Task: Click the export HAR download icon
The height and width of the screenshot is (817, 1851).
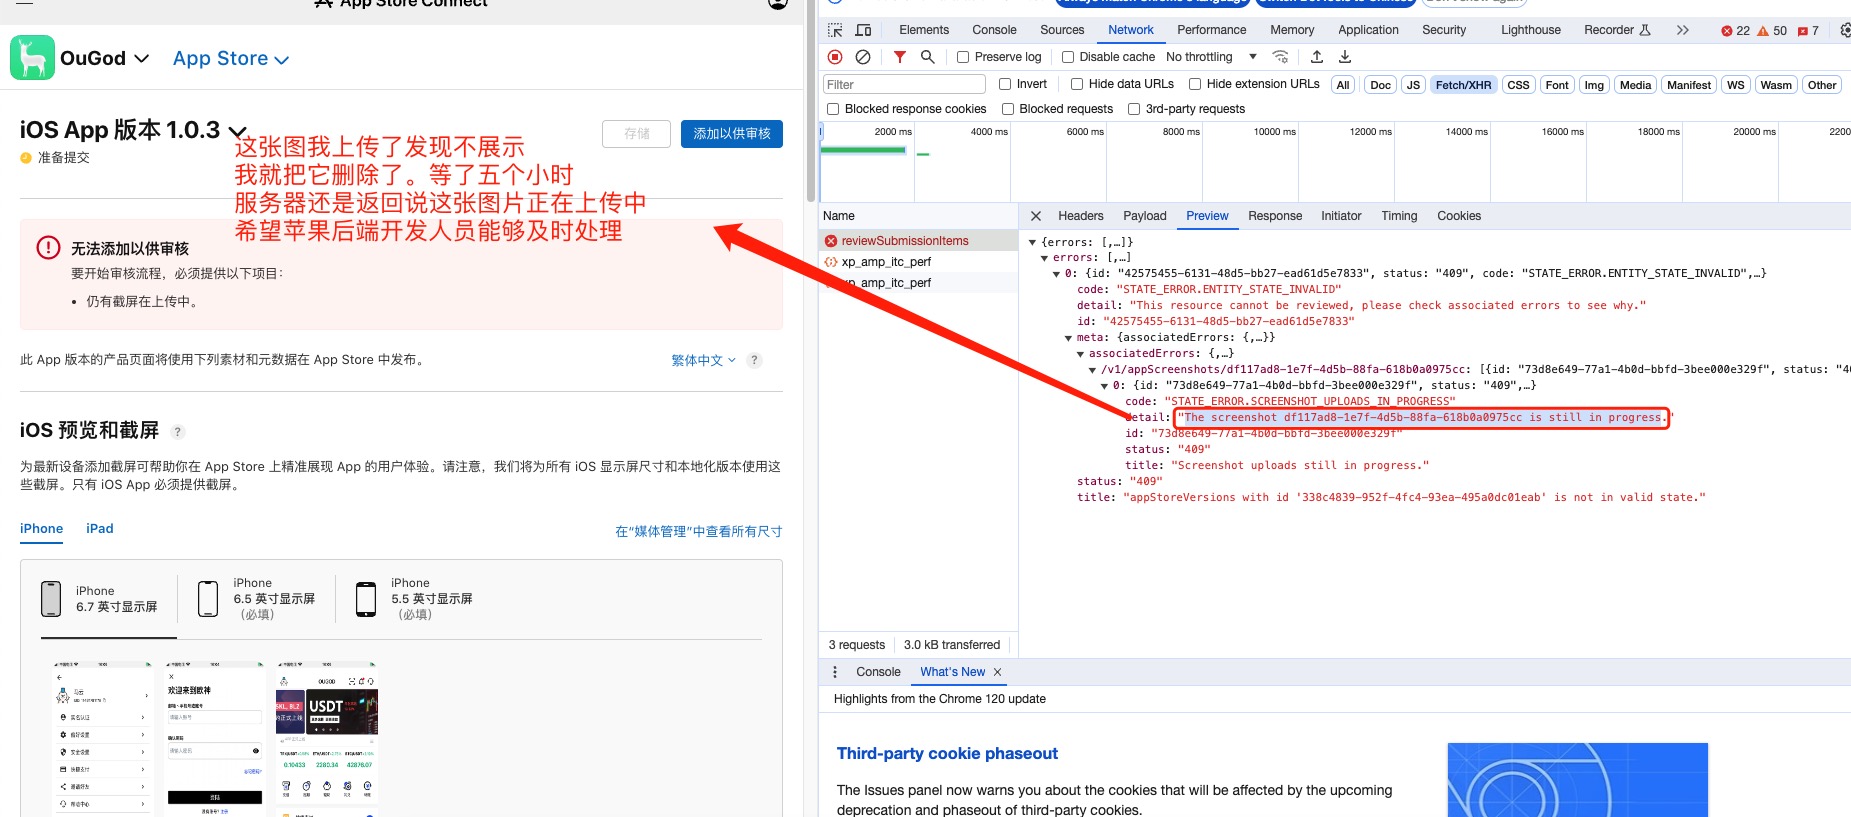Action: click(x=1345, y=57)
